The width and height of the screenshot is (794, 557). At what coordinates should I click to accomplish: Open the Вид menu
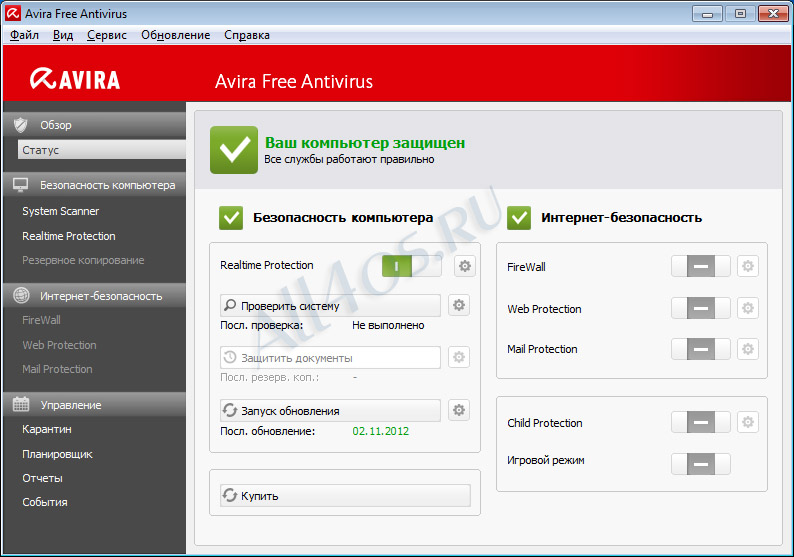(63, 35)
